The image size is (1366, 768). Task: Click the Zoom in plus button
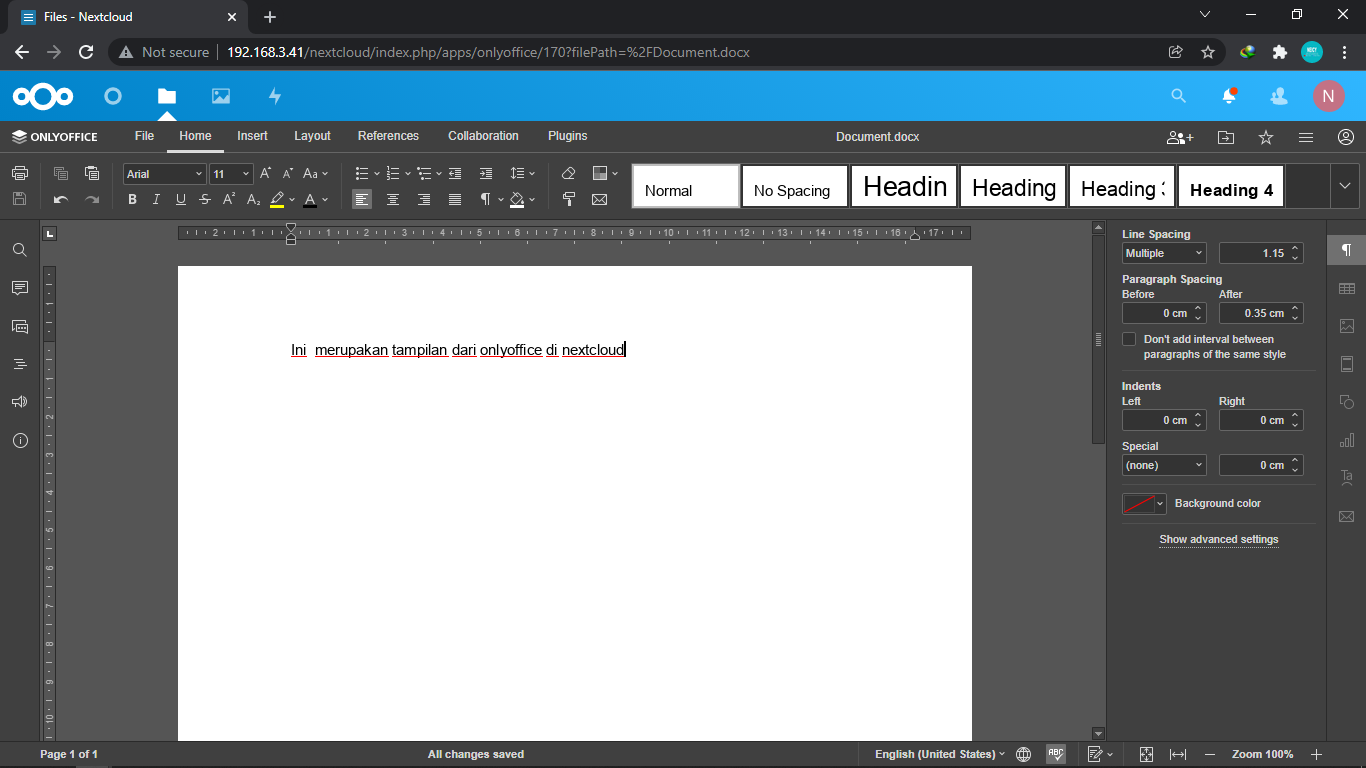pos(1316,754)
